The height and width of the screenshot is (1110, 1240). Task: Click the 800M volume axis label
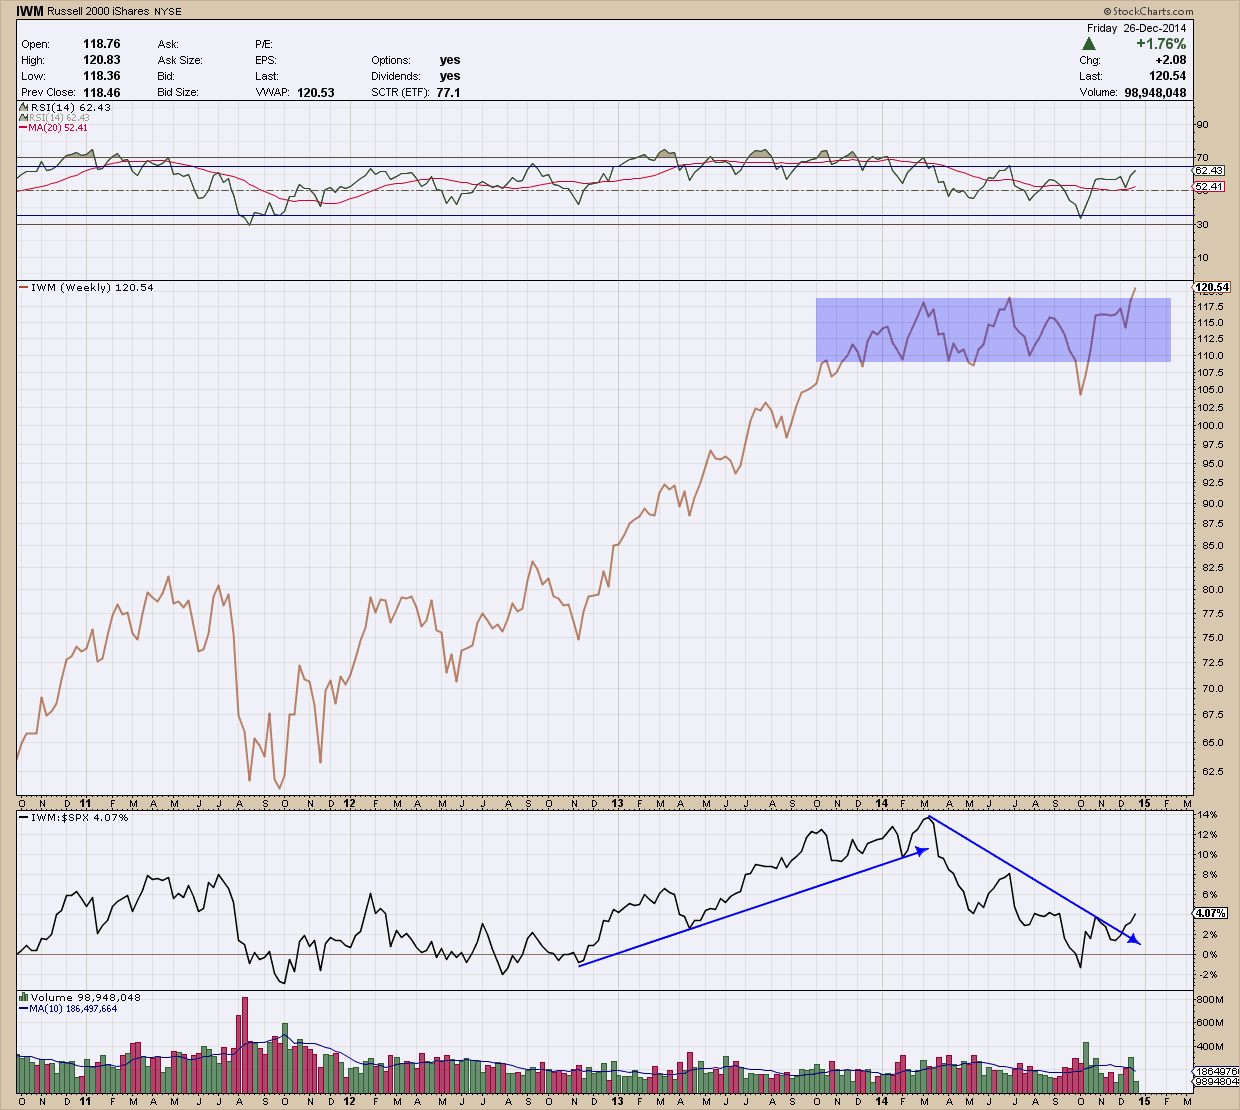pos(1210,999)
